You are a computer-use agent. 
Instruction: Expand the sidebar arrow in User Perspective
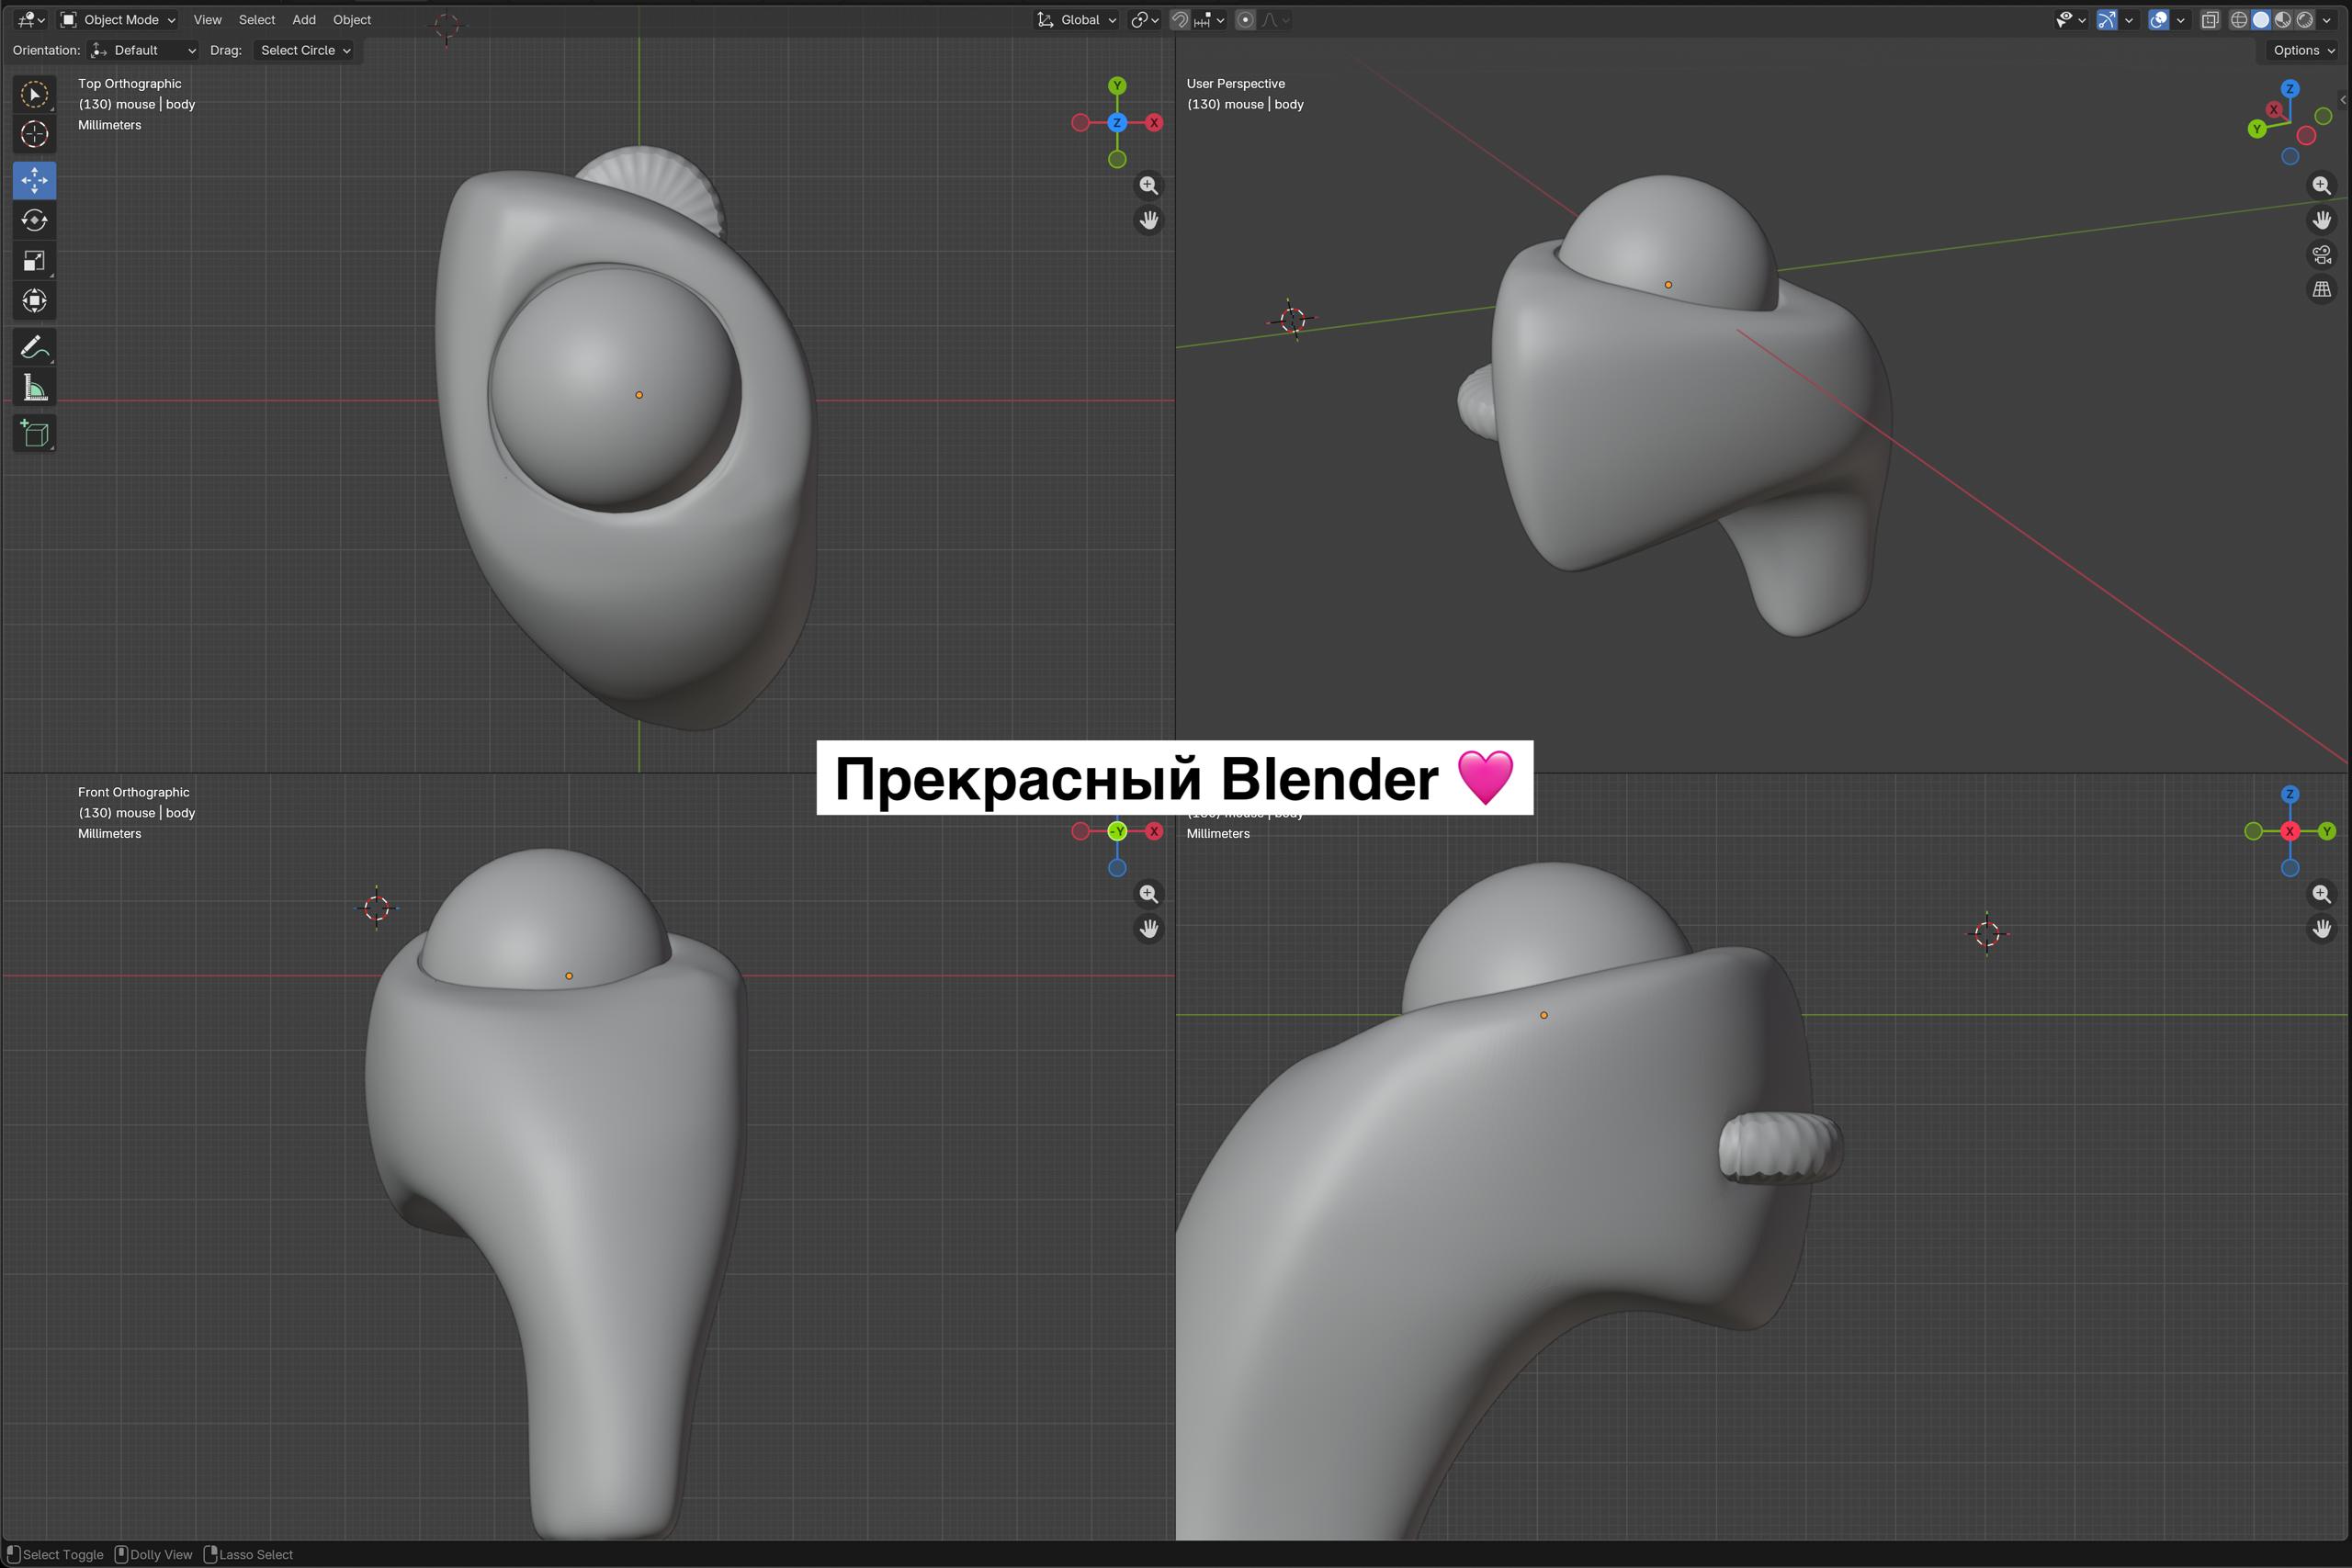pyautogui.click(x=2343, y=100)
